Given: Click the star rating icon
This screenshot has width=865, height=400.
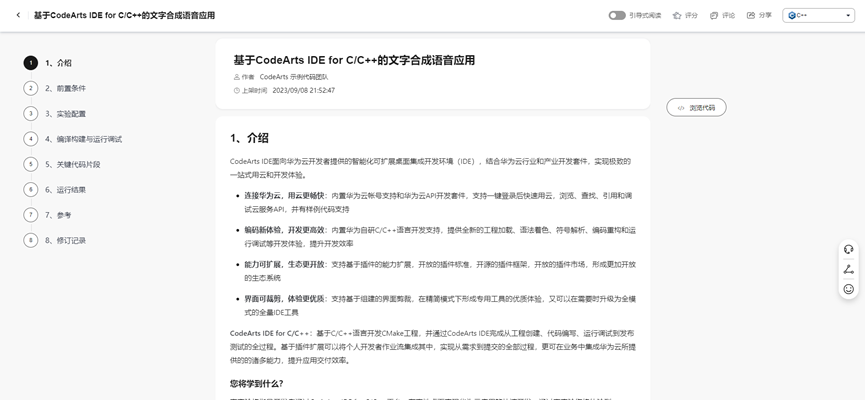Looking at the screenshot, I should click(x=677, y=15).
